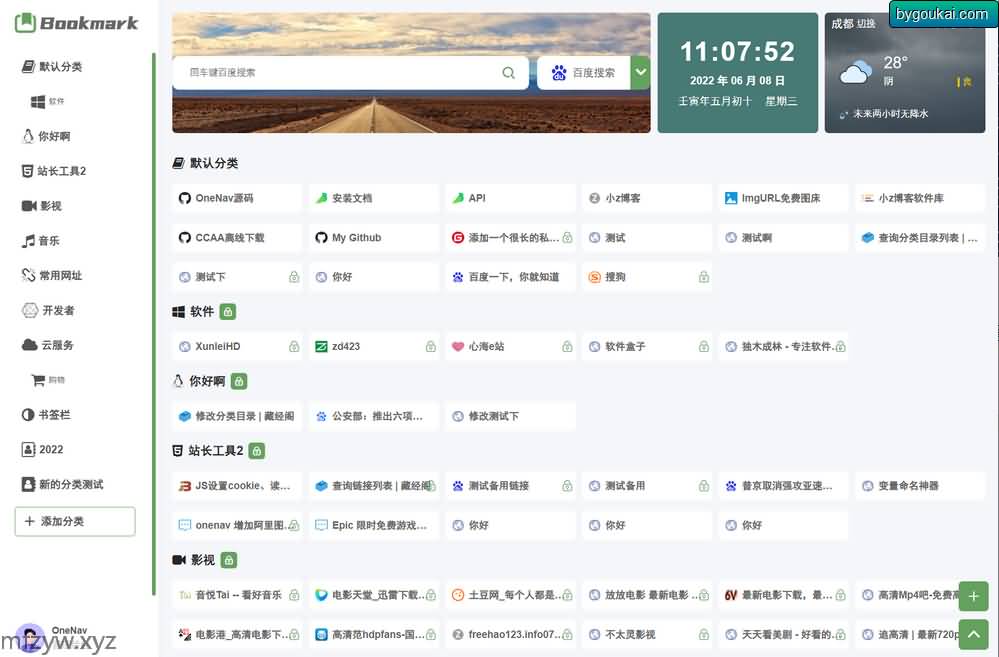Click the 添加分类 button
This screenshot has width=999, height=657.
tap(75, 521)
